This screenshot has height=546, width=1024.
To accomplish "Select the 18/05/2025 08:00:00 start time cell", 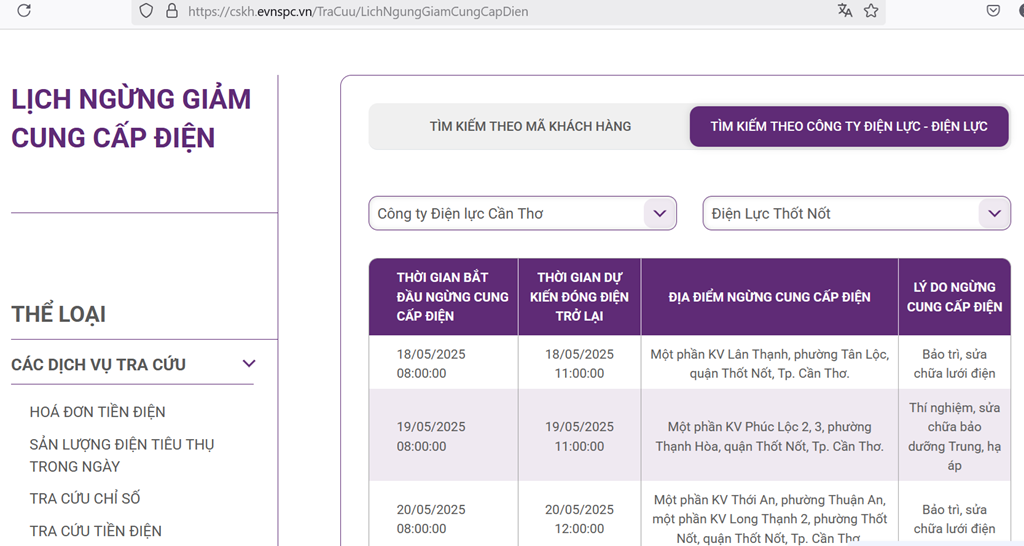I will point(443,364).
